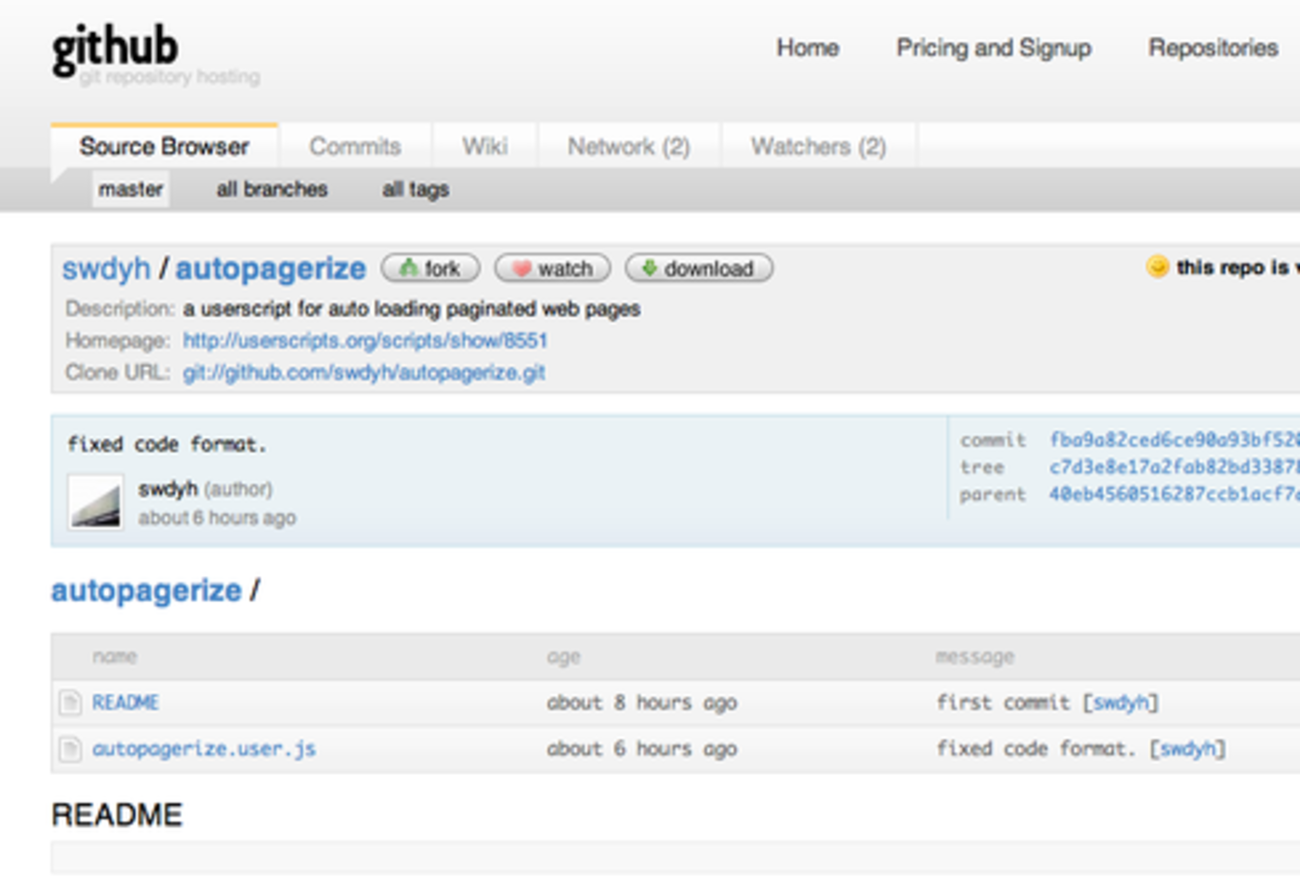Show all branches

pyautogui.click(x=272, y=189)
